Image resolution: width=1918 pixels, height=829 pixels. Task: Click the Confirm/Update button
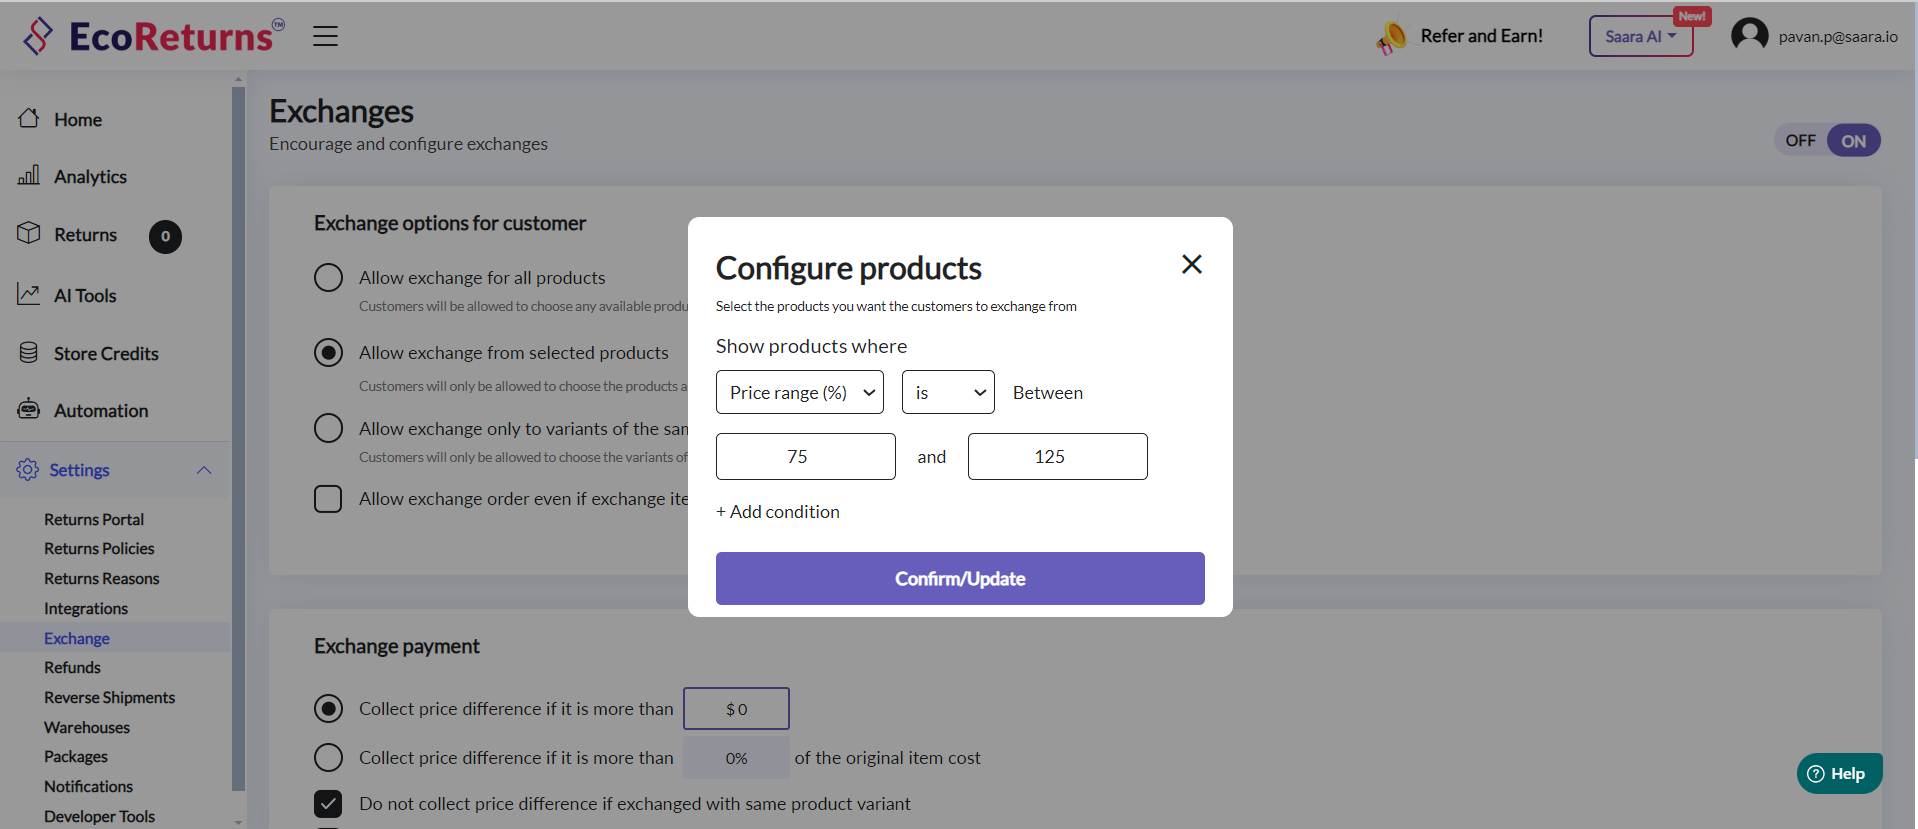[x=960, y=579]
